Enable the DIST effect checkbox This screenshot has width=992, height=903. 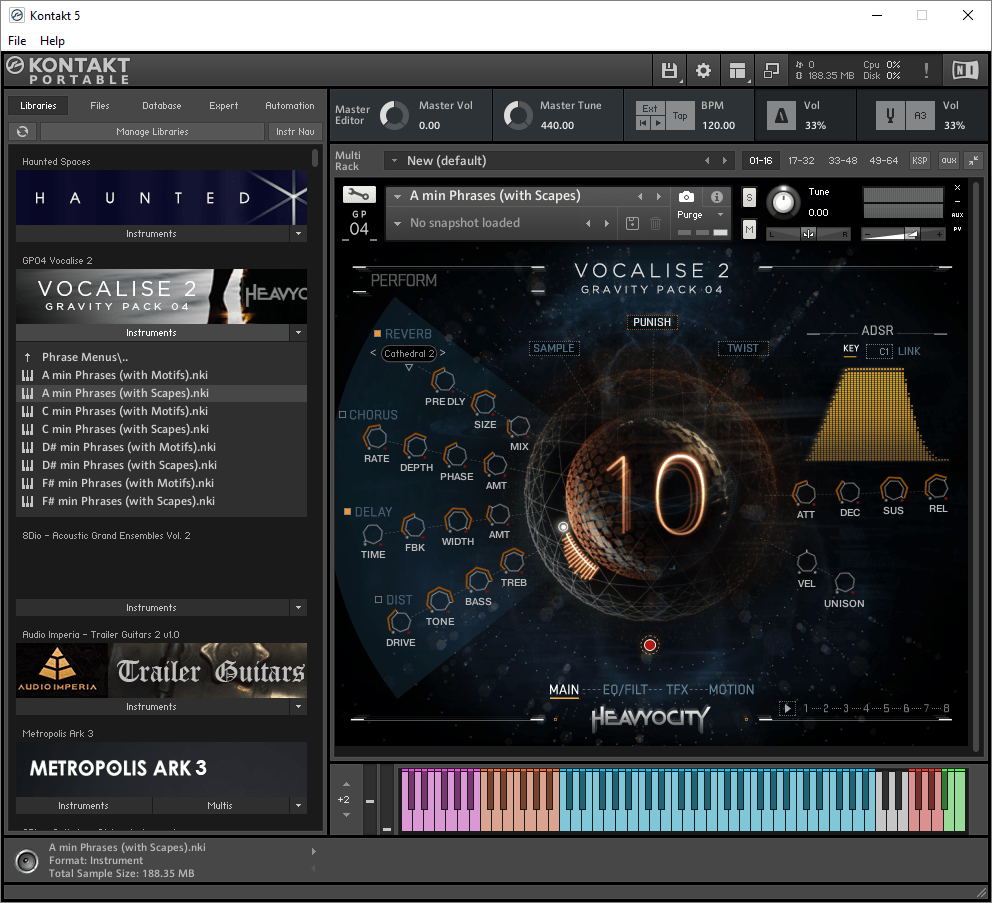point(378,599)
